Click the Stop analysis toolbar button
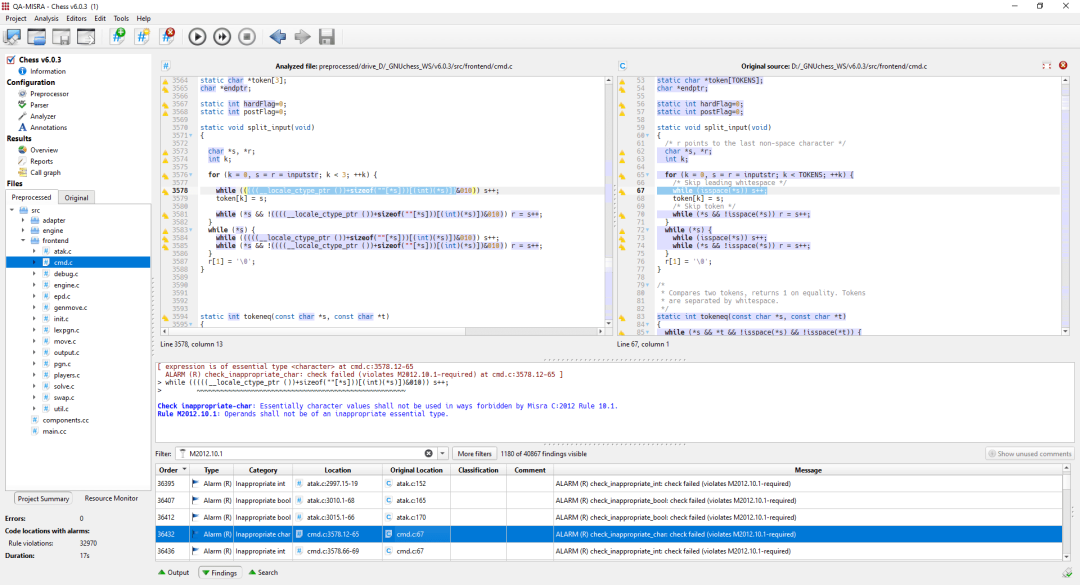 coord(247,37)
